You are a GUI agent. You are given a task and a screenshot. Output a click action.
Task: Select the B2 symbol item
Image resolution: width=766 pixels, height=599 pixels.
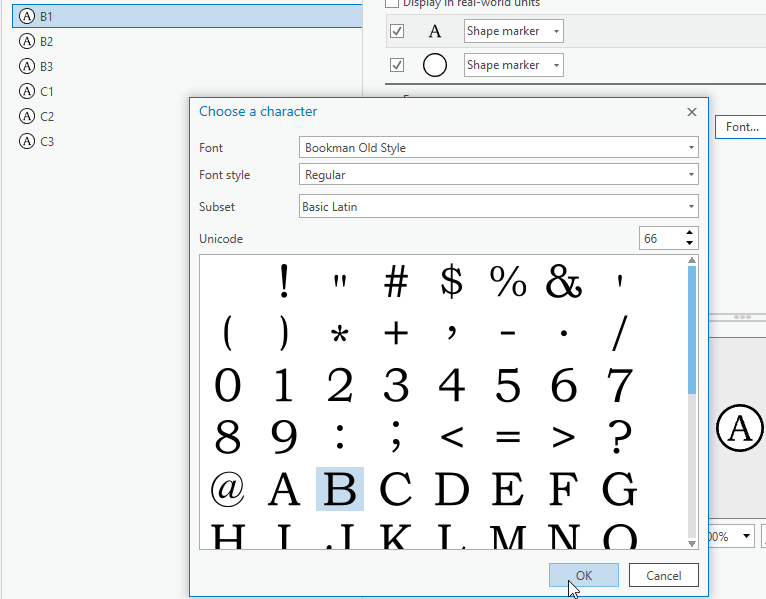(46, 42)
